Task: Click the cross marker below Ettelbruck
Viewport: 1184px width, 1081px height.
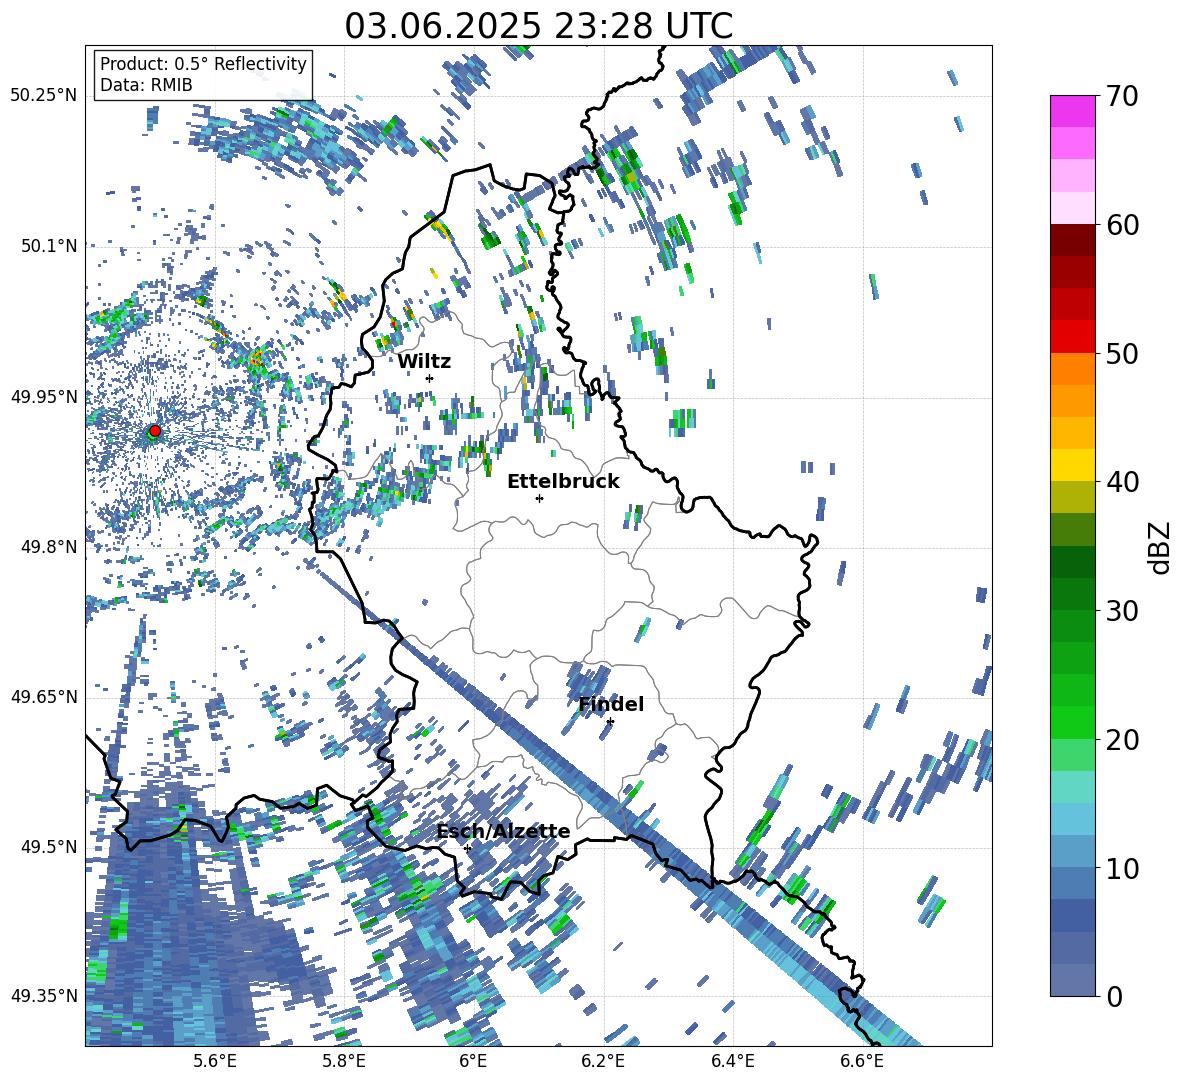Action: [x=539, y=498]
